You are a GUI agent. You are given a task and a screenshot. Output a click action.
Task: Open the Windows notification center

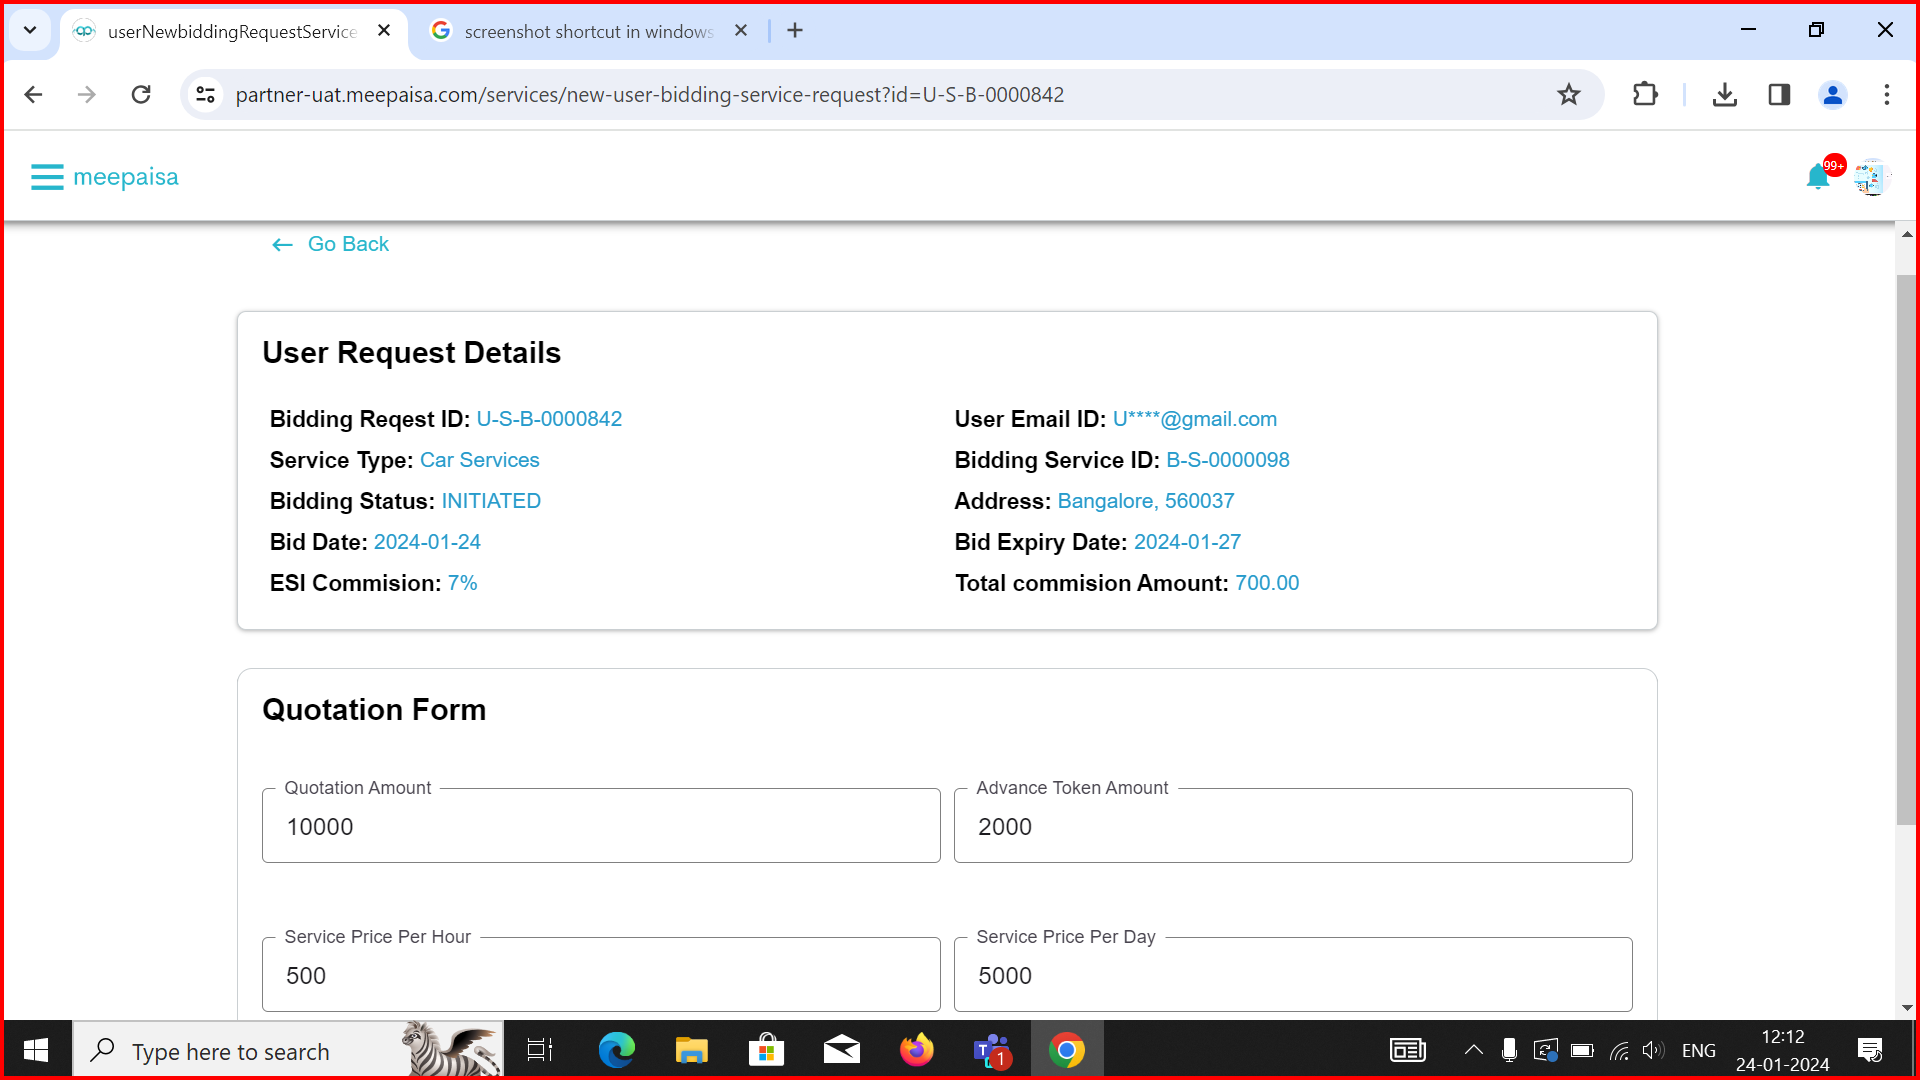point(1870,1050)
